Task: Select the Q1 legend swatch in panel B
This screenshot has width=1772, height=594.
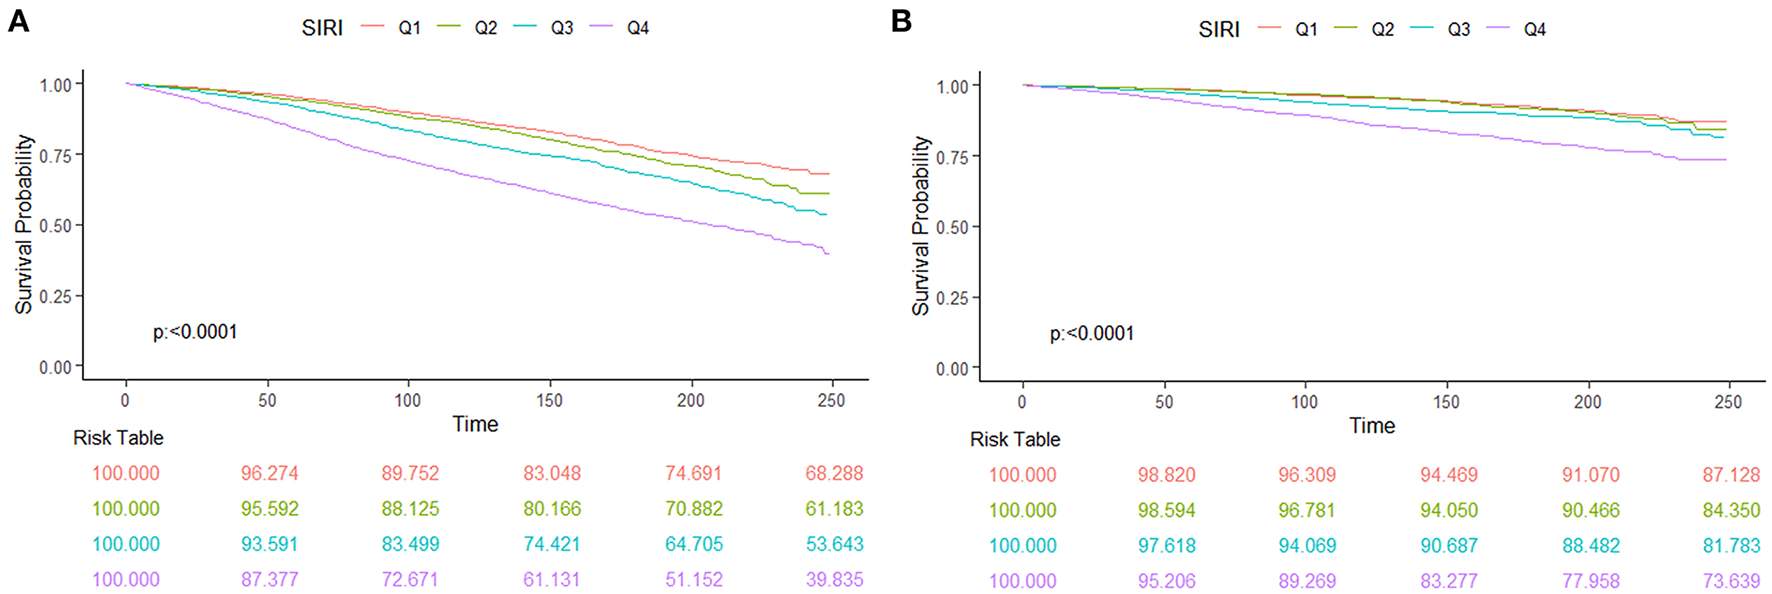Action: (1270, 29)
